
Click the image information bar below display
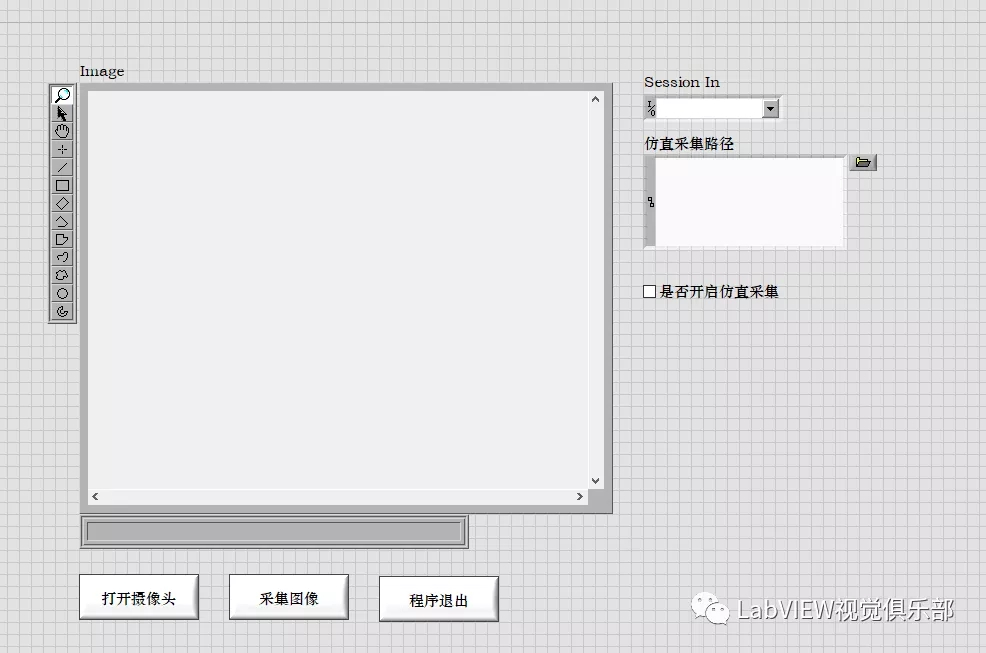tap(274, 532)
